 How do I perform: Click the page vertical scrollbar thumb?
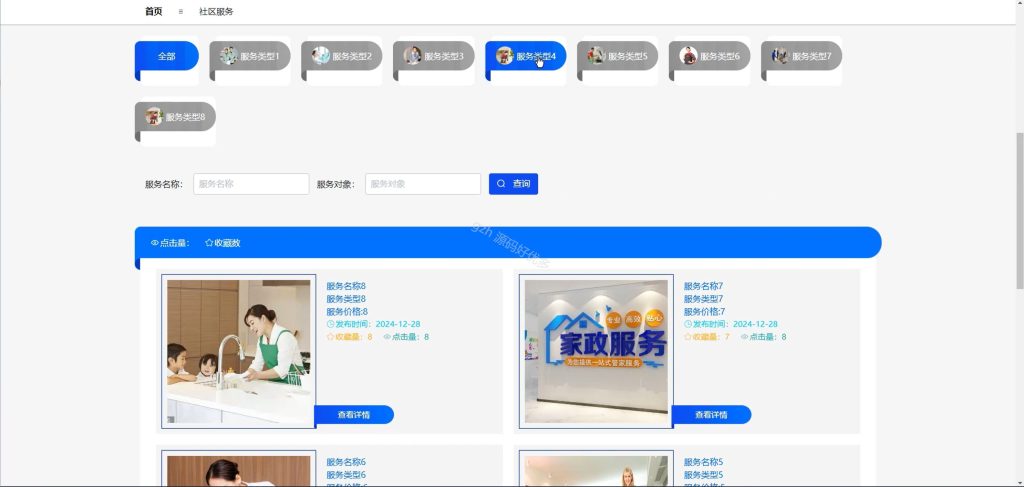pos(1019,211)
